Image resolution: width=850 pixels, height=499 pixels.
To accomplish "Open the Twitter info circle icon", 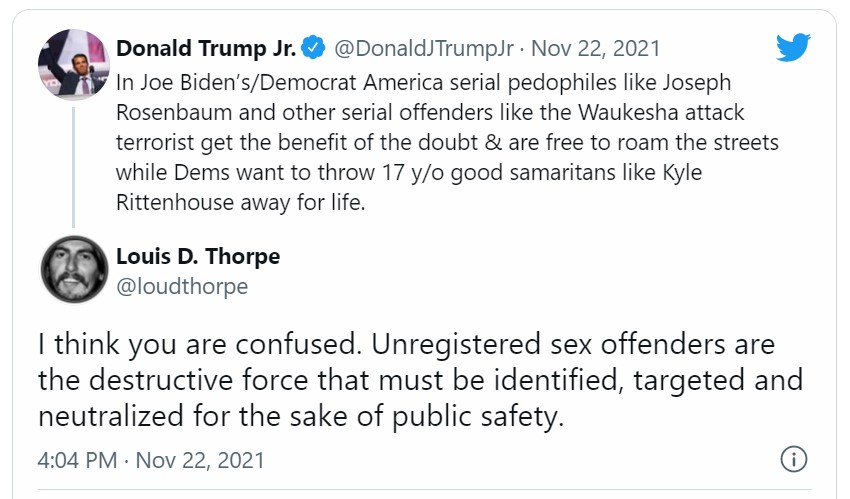I will click(791, 459).
